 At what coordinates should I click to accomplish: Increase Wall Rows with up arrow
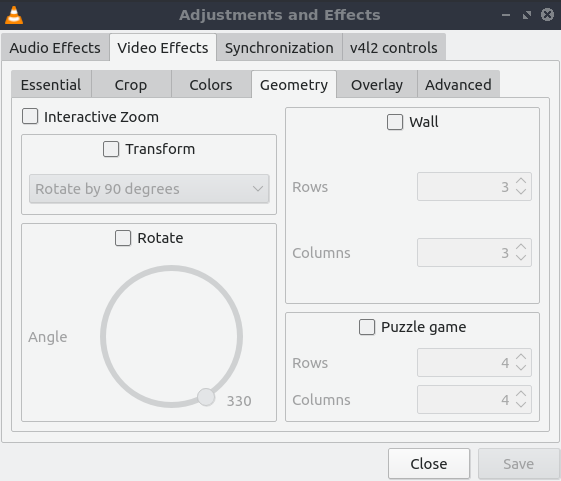point(521,181)
